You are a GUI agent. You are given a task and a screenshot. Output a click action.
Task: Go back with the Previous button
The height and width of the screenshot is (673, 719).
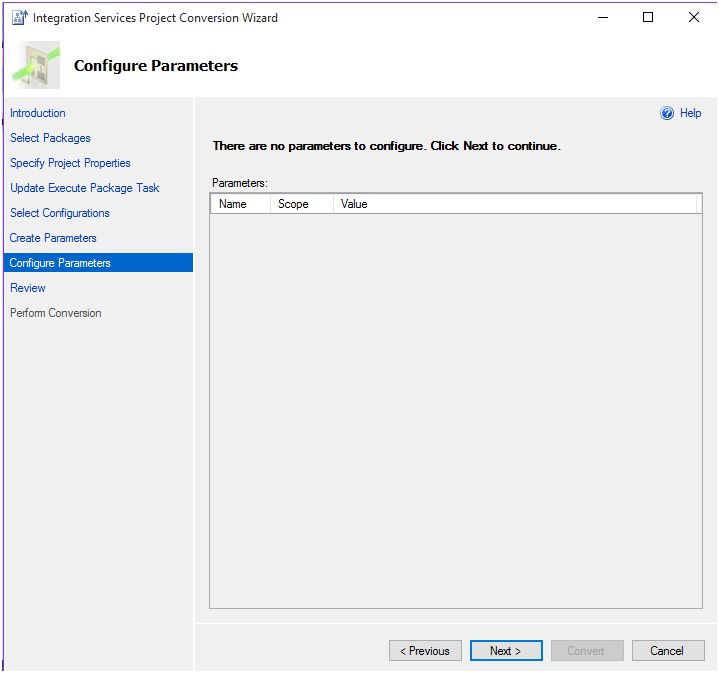click(425, 651)
